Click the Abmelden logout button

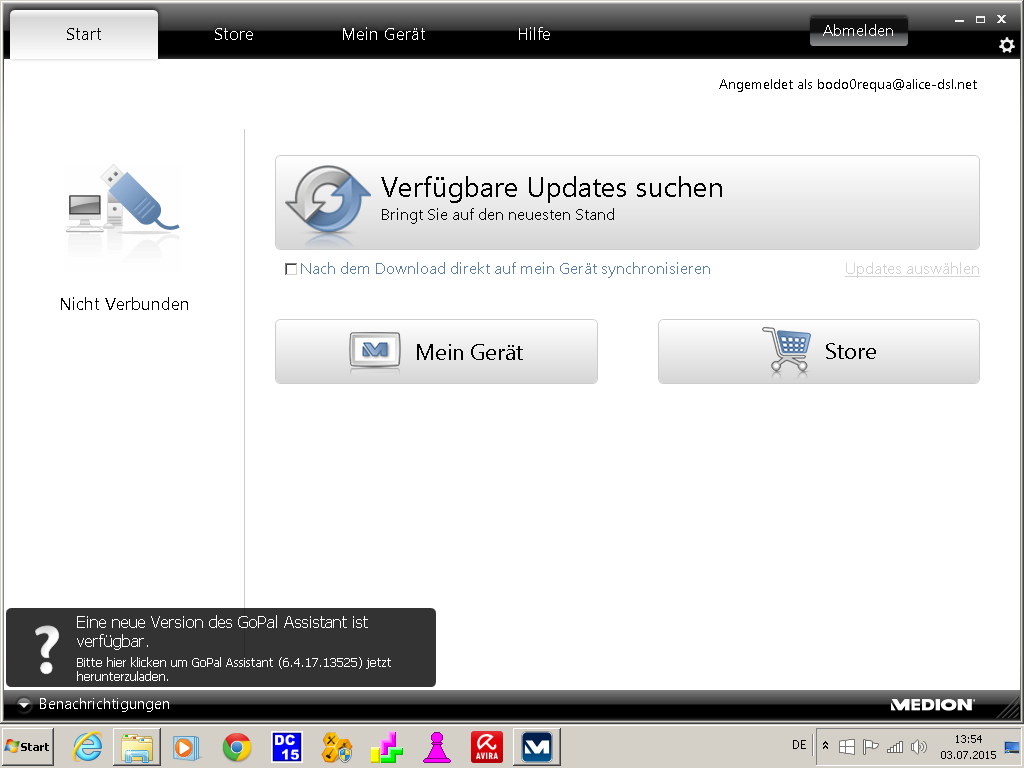(x=858, y=31)
